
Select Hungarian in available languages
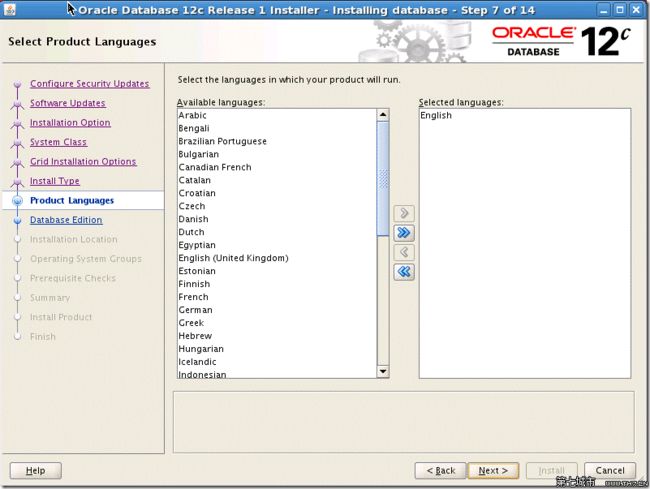coord(276,349)
